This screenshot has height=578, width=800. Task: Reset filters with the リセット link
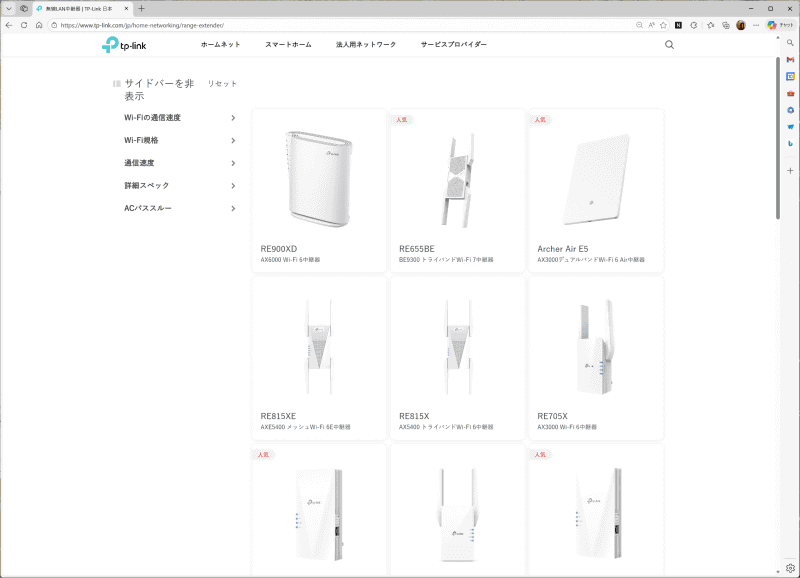coord(222,83)
